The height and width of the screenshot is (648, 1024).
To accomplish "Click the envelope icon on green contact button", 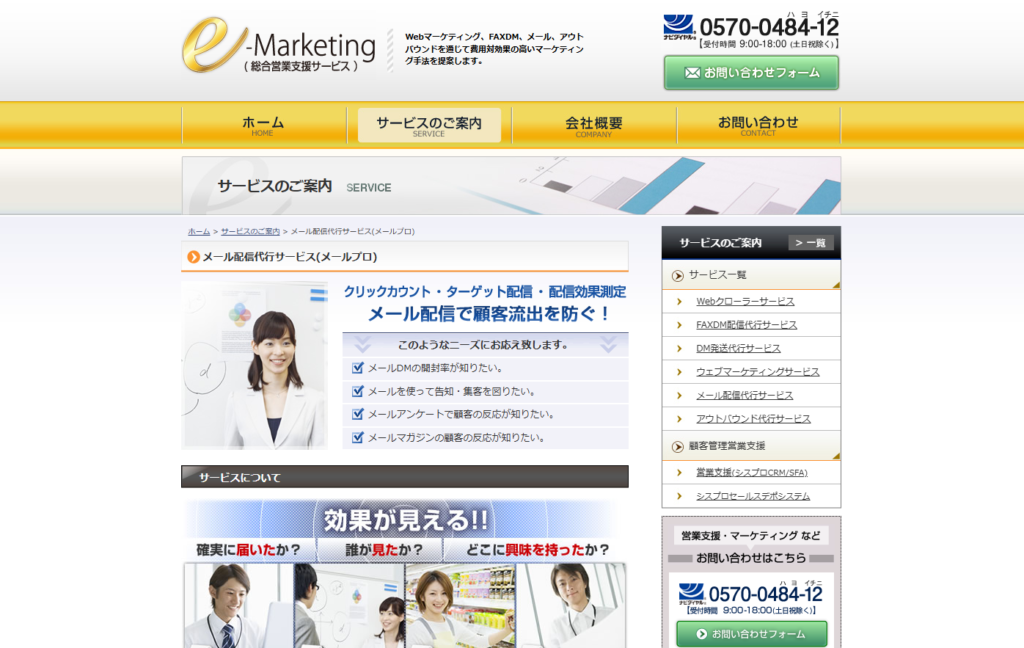I will click(691, 73).
